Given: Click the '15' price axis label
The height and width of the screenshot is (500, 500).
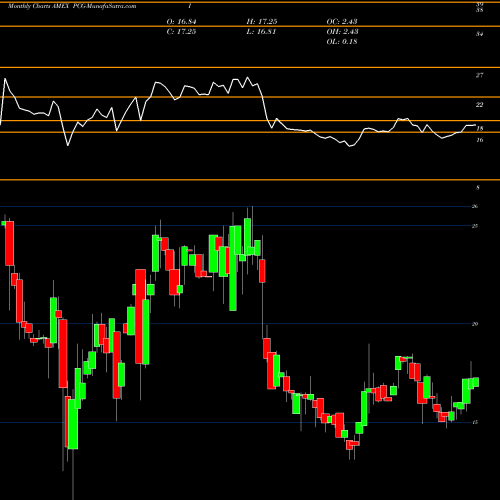Looking at the screenshot, I should (x=475, y=422).
